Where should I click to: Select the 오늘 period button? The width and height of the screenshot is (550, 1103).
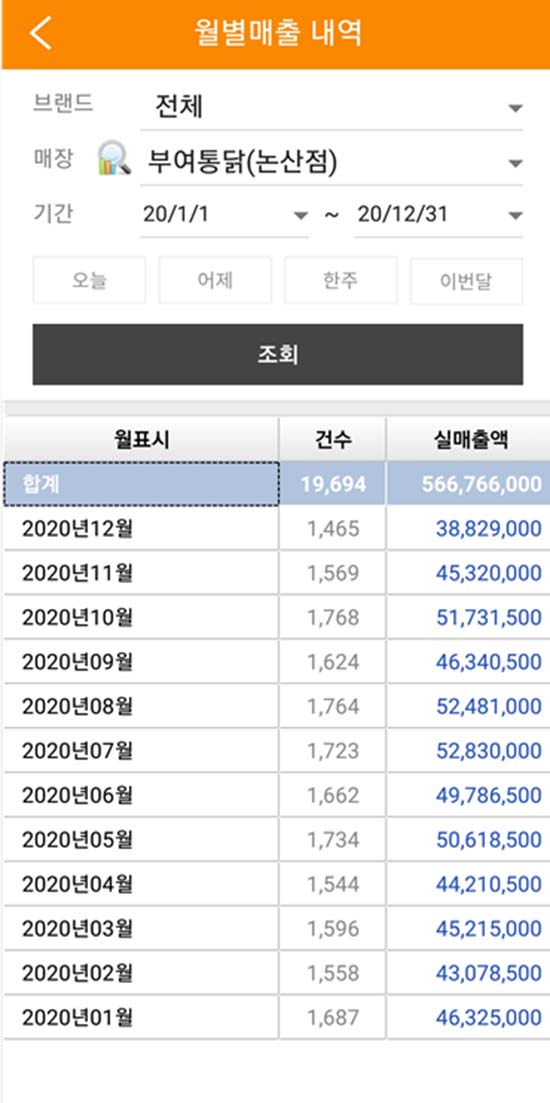[x=89, y=281]
